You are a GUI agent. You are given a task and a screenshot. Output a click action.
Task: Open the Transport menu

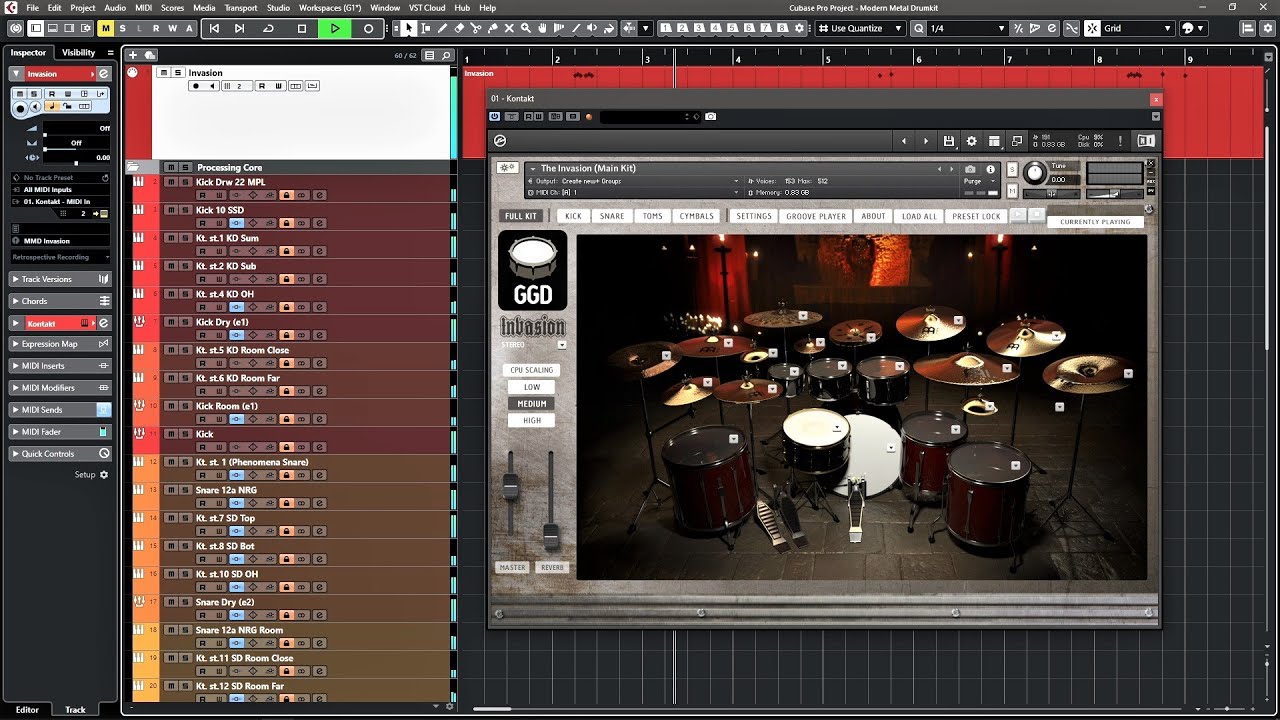(x=240, y=7)
